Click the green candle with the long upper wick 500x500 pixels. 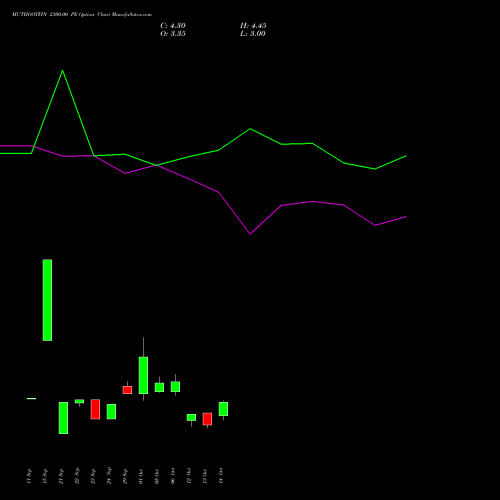pos(143,375)
